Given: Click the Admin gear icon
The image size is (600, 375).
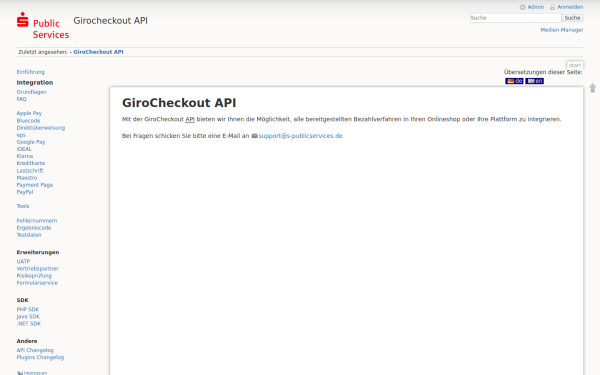Looking at the screenshot, I should click(522, 7).
